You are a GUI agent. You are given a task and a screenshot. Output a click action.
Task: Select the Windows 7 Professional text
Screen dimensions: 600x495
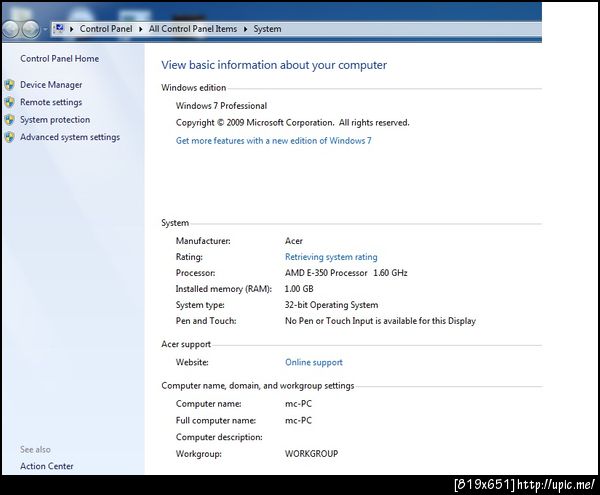[x=221, y=106]
